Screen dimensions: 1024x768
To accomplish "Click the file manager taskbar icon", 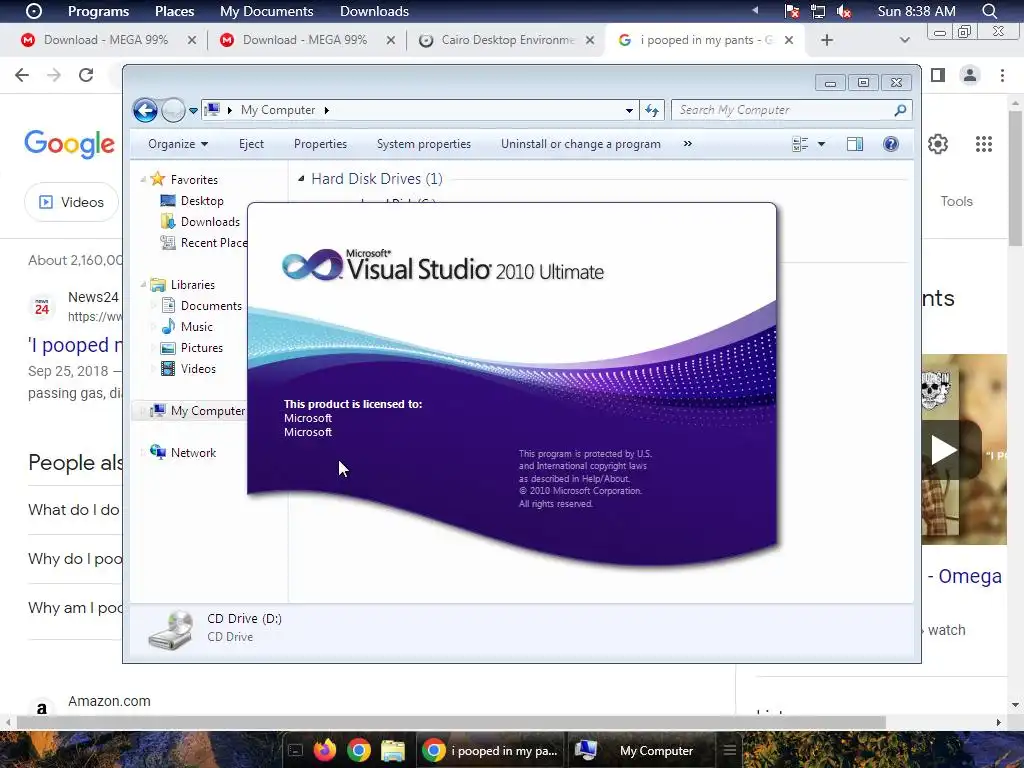I will click(x=393, y=750).
